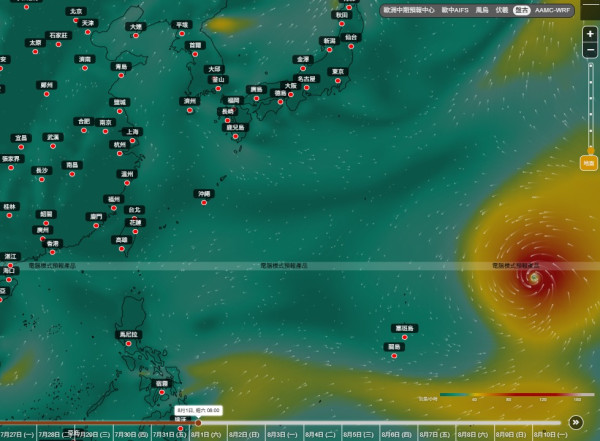
Task: Switch to the AAMC-WRF model tab
Action: [x=552, y=10]
